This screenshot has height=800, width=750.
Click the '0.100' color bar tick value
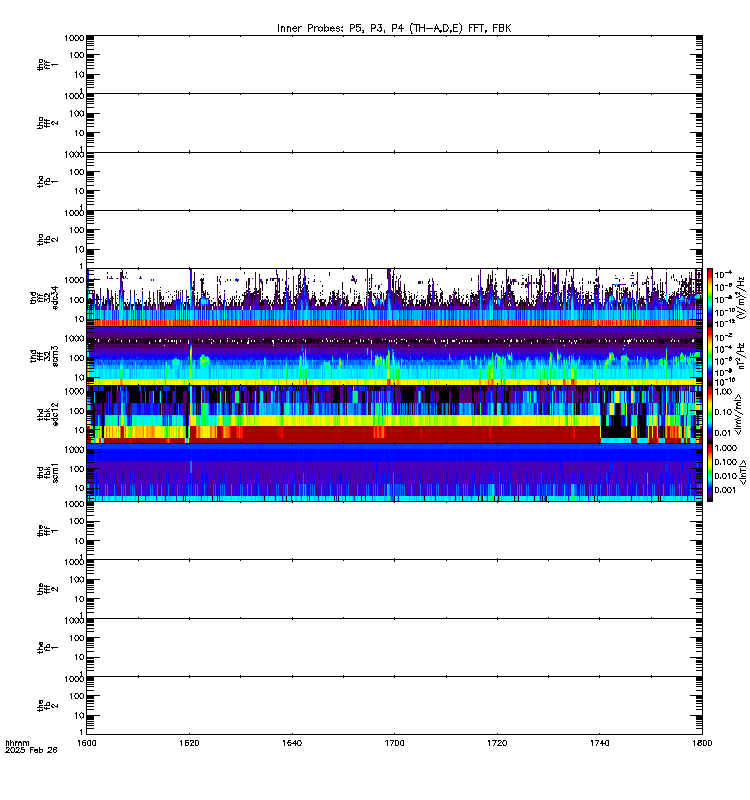(x=726, y=462)
